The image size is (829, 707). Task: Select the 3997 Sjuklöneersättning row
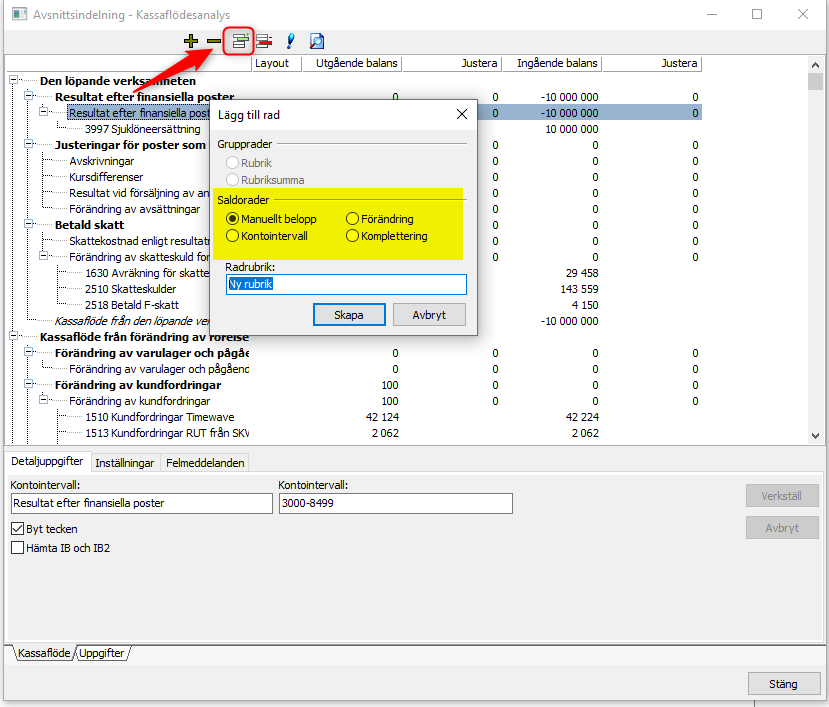coord(143,129)
